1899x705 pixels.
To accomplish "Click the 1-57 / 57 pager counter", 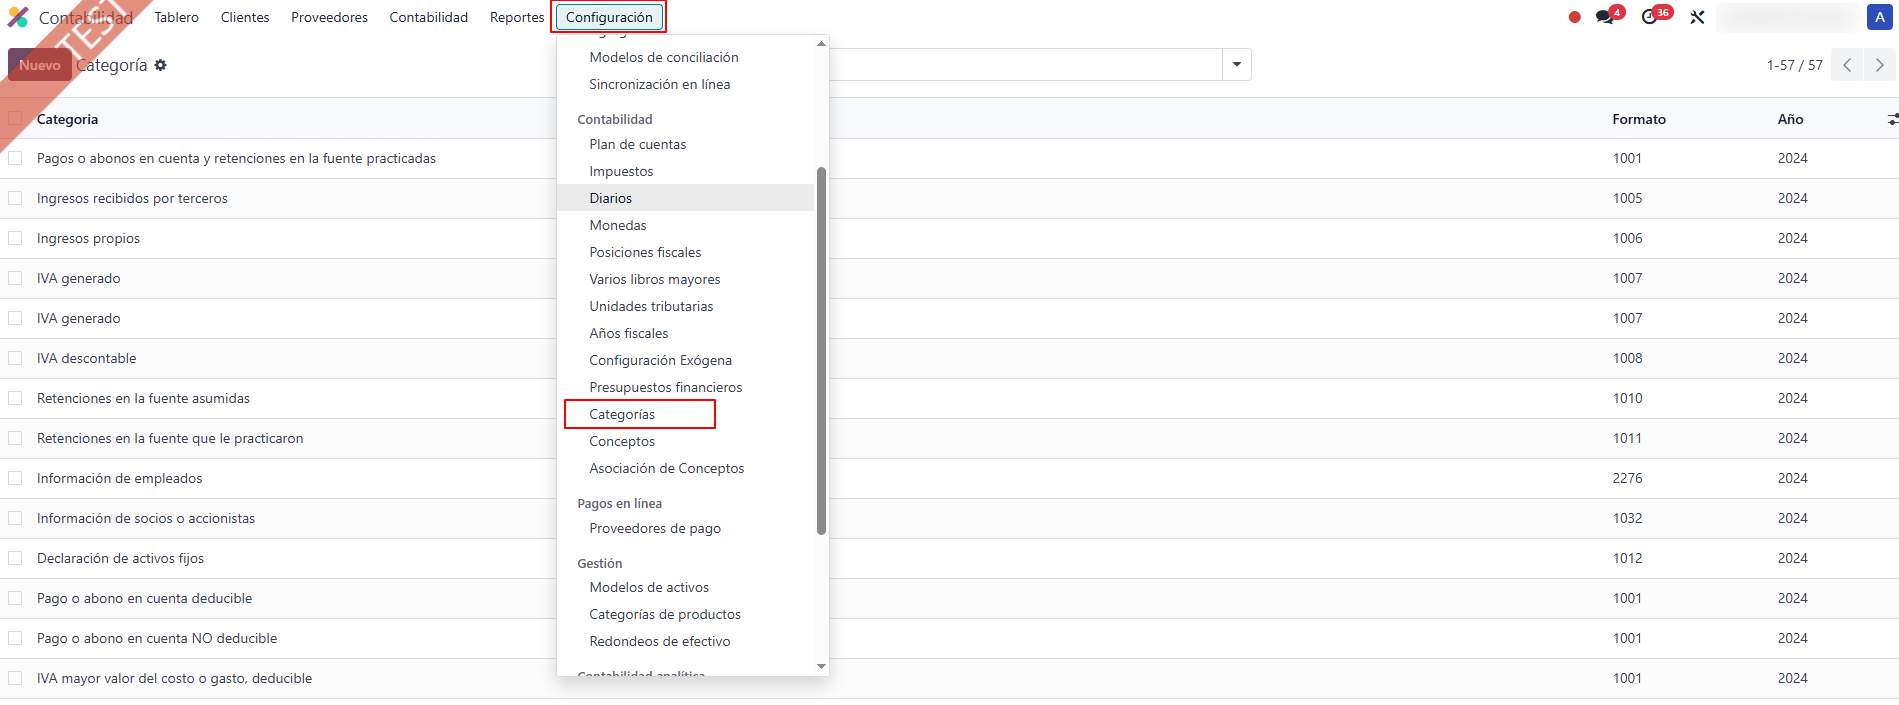I will click(x=1794, y=65).
